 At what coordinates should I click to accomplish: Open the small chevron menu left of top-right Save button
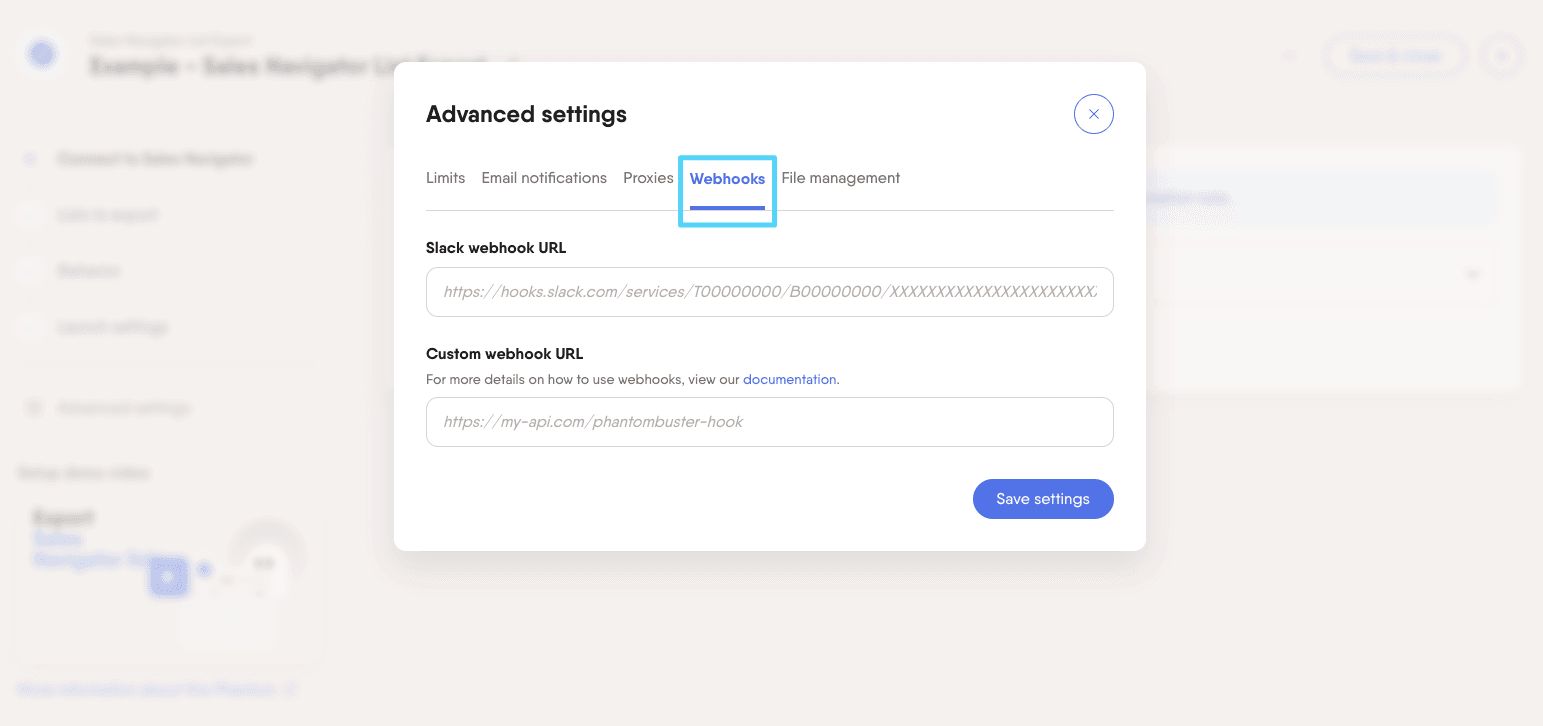[x=1289, y=56]
